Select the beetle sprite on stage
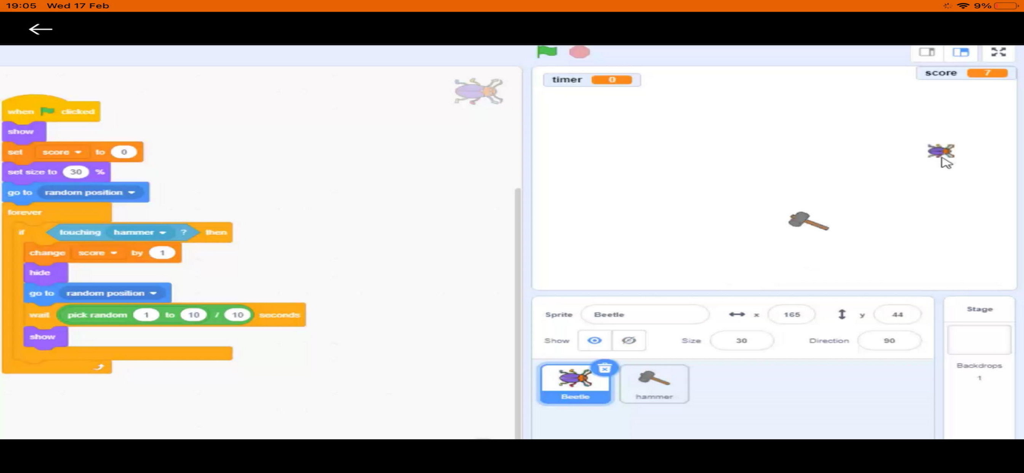This screenshot has width=1024, height=473. 940,151
